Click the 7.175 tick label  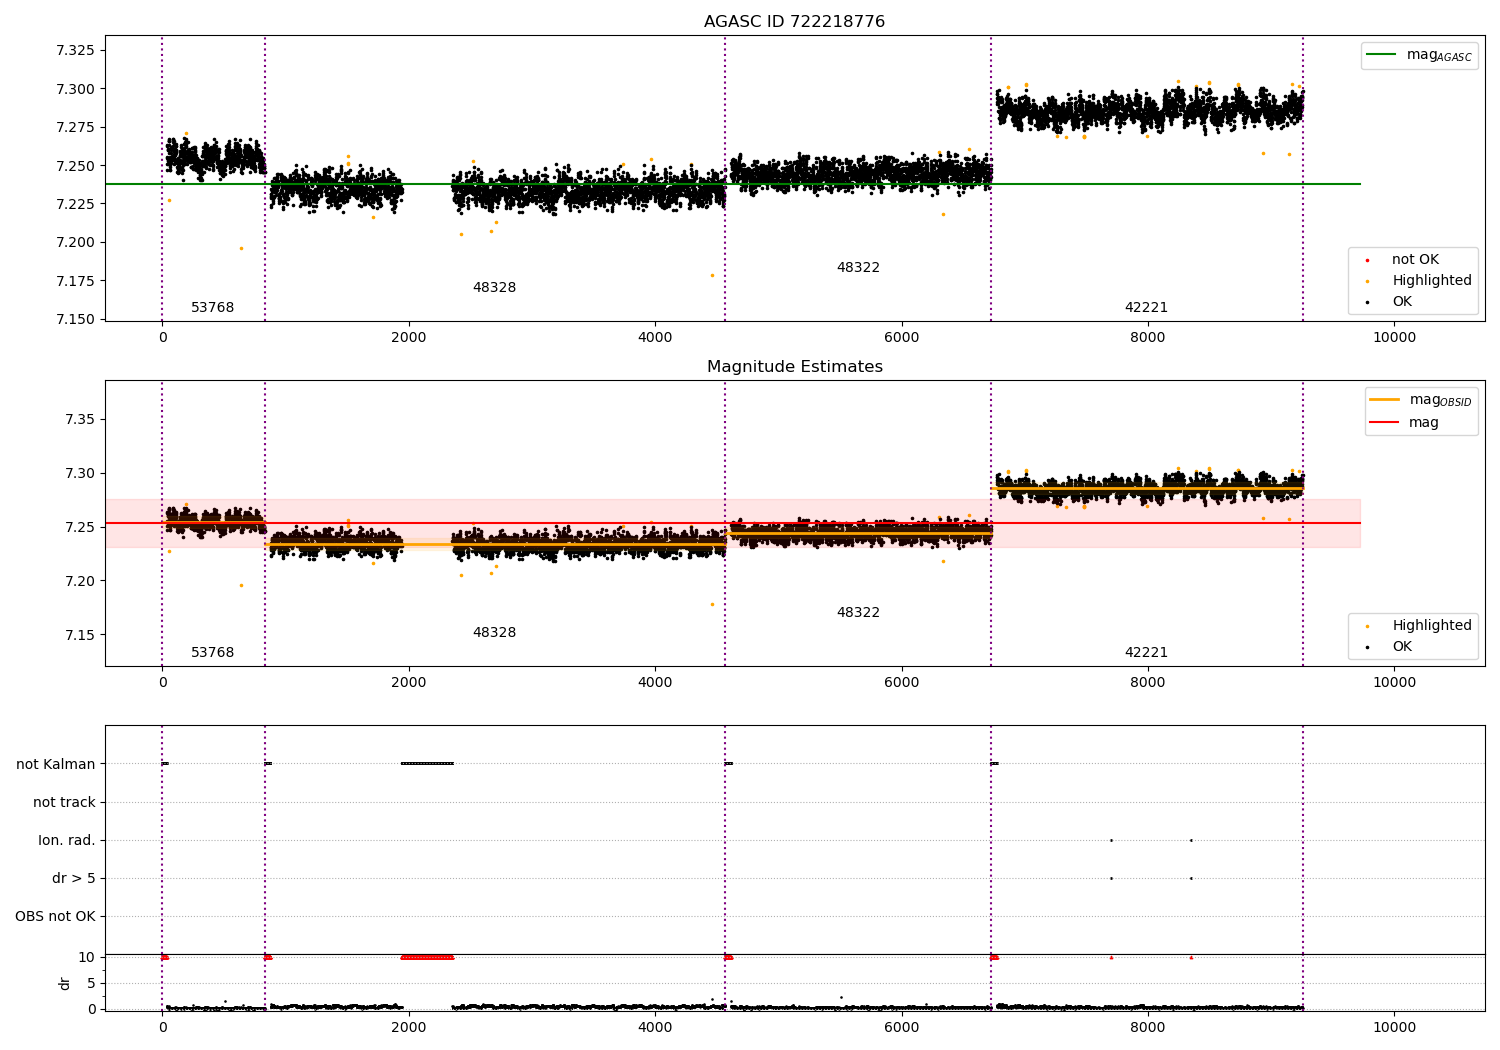click(76, 281)
